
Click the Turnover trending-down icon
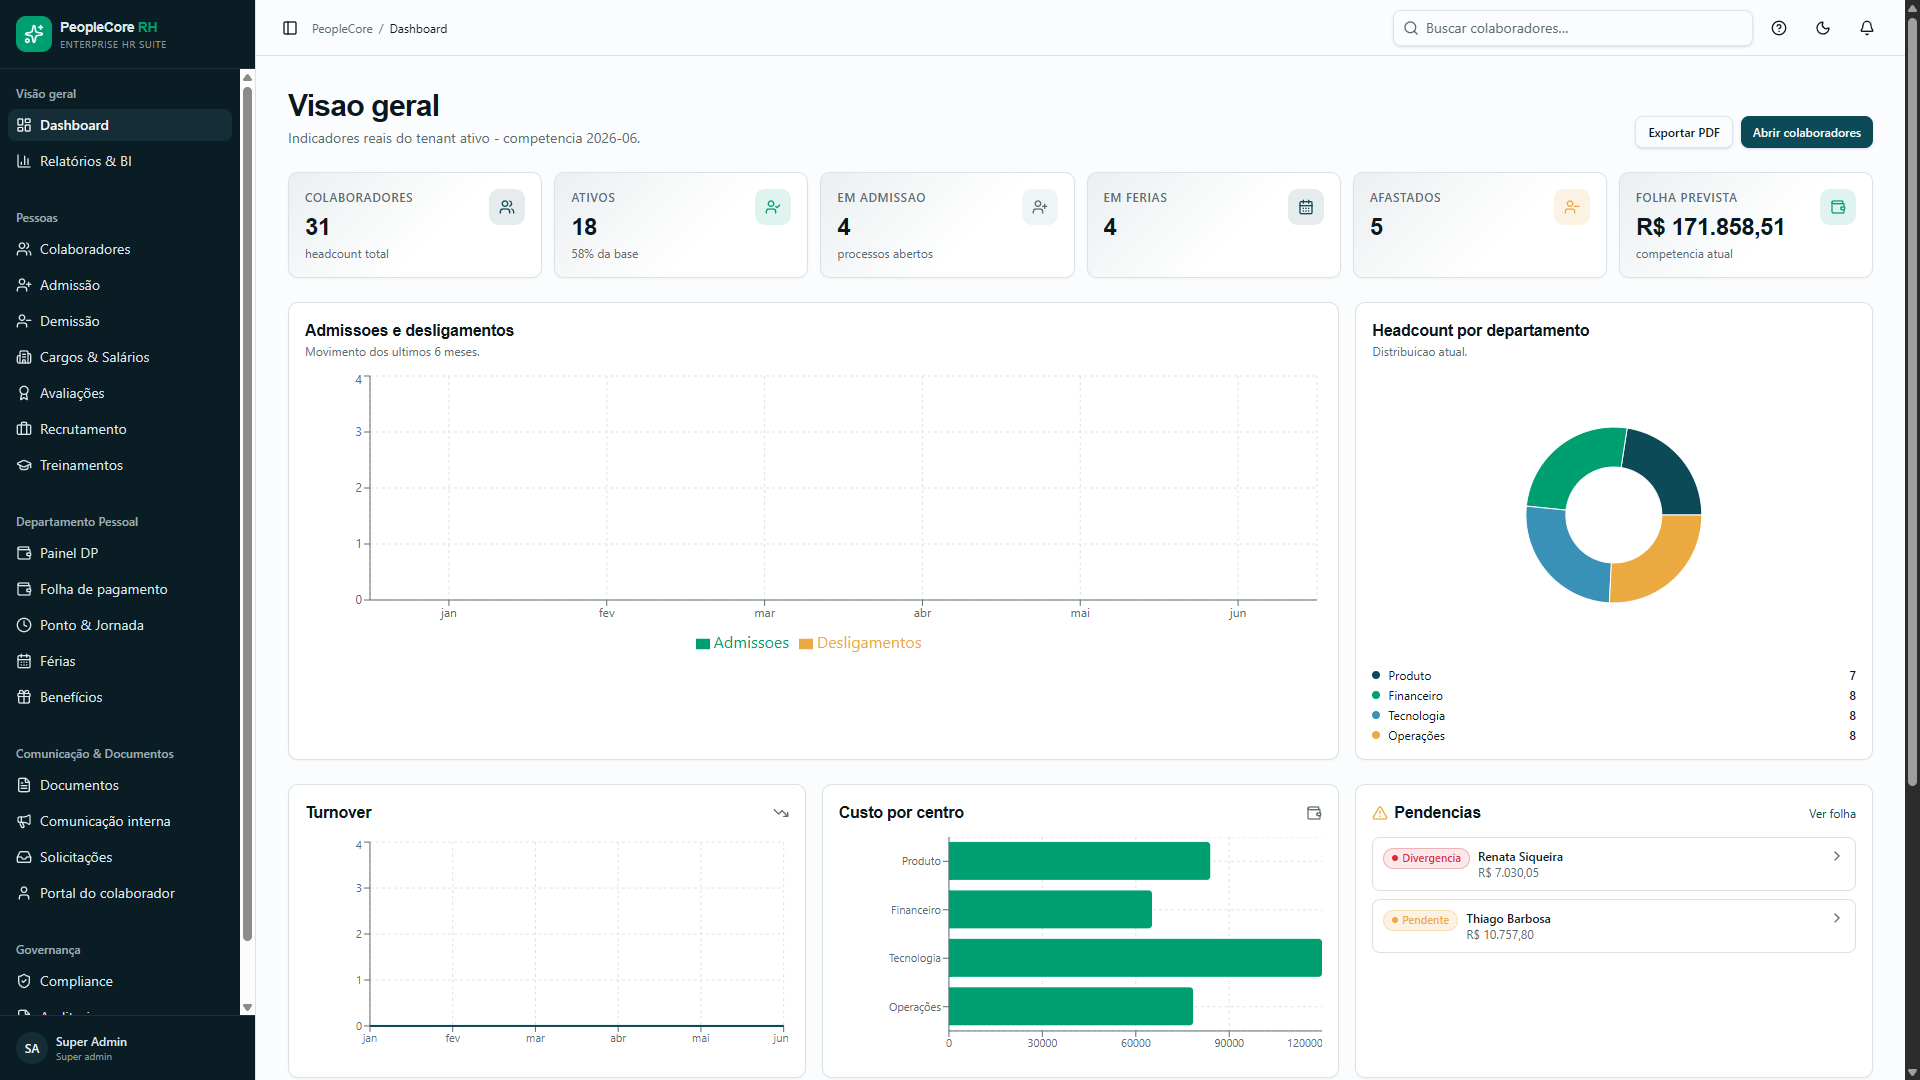tap(781, 813)
